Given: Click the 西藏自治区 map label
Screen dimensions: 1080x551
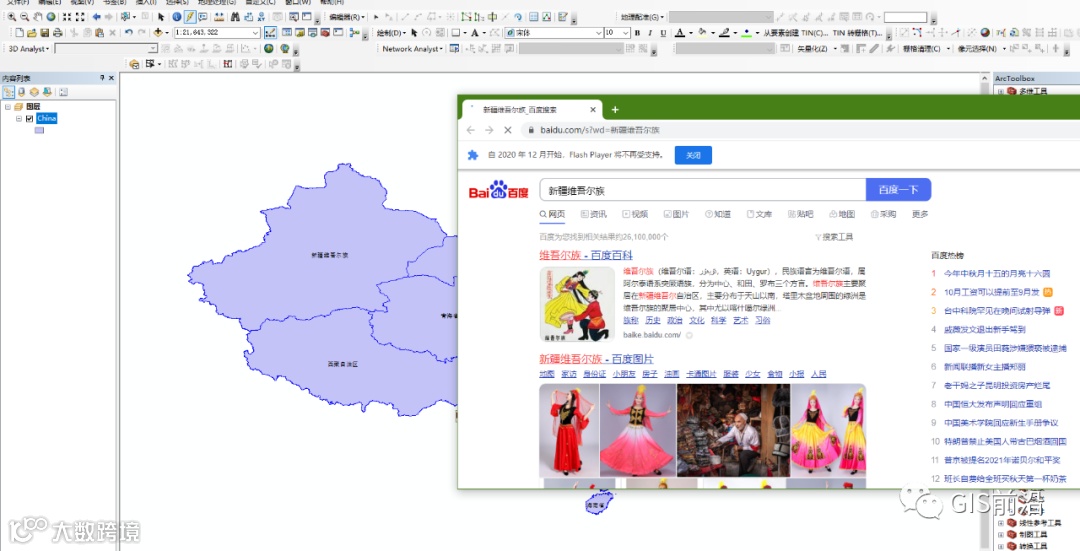Looking at the screenshot, I should coord(342,364).
